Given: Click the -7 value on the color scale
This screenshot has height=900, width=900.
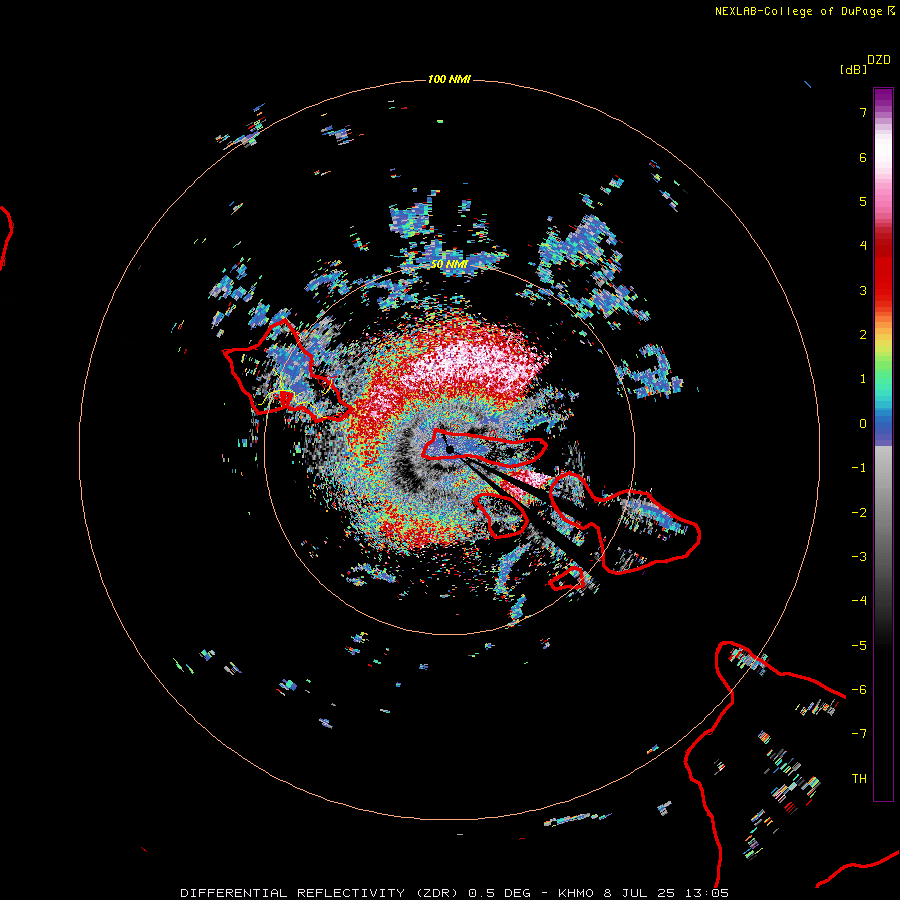Looking at the screenshot, I should 859,734.
